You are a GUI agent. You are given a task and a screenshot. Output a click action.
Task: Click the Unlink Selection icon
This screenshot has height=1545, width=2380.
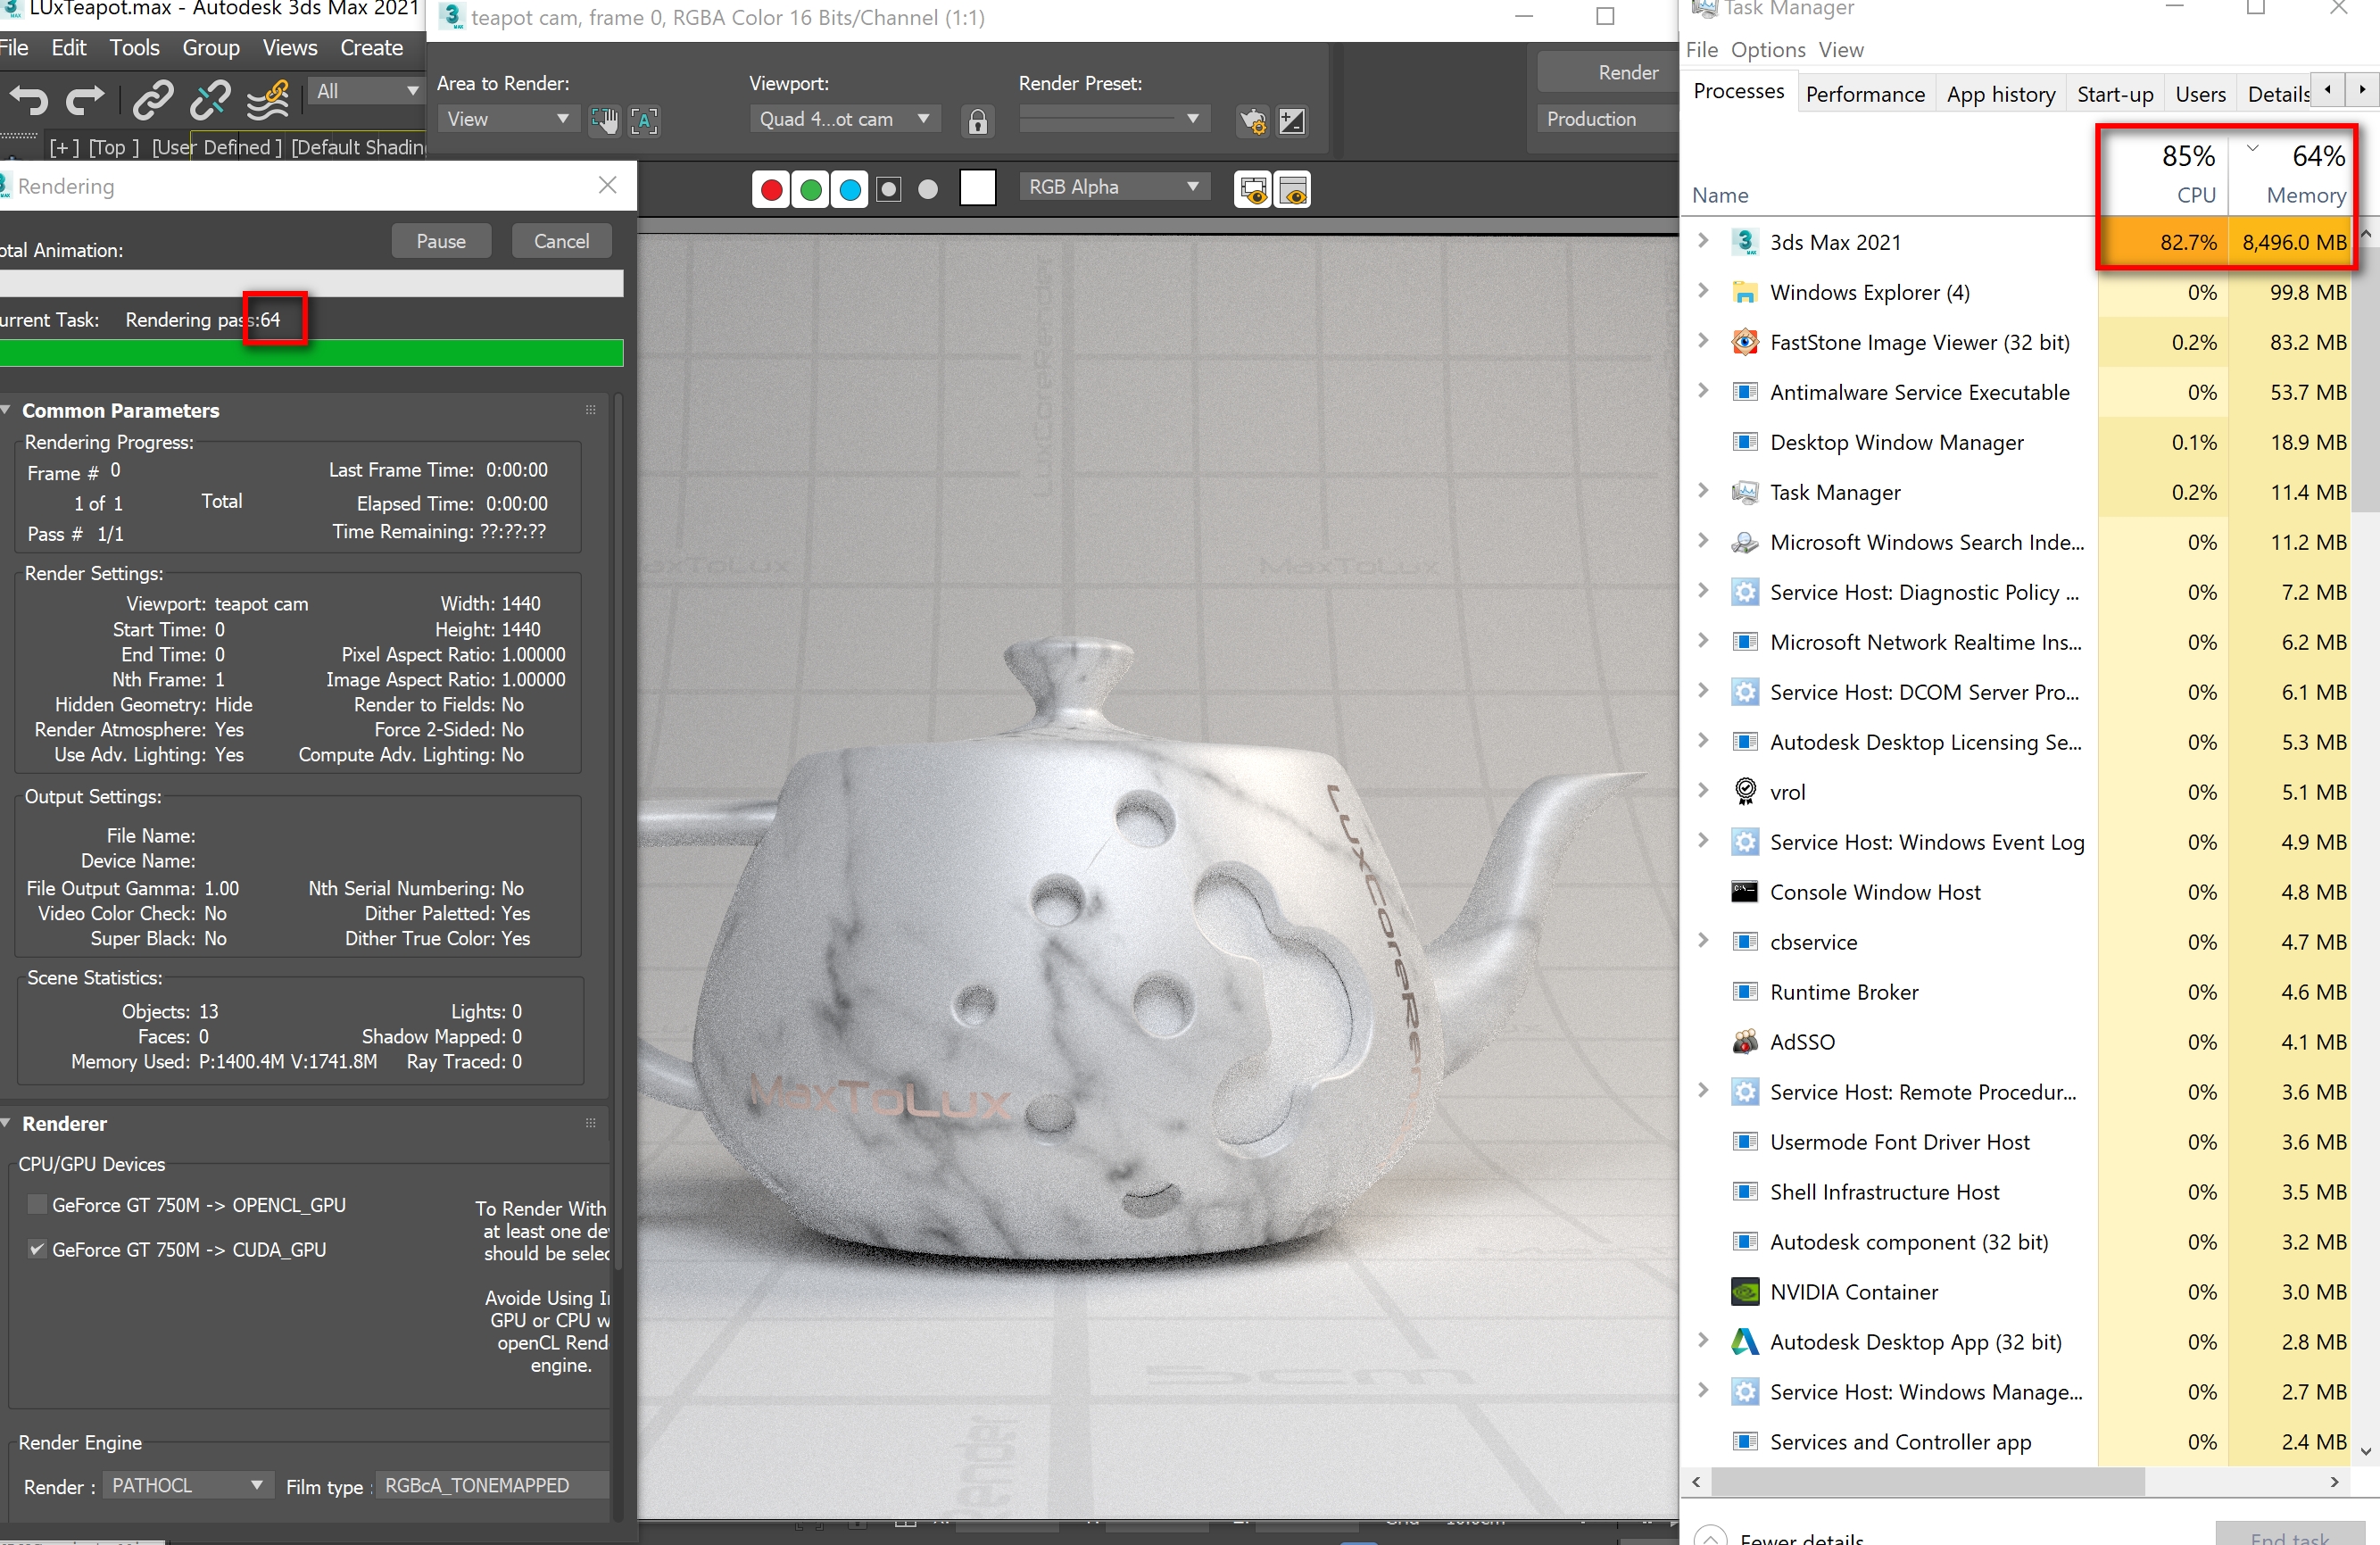pos(210,100)
